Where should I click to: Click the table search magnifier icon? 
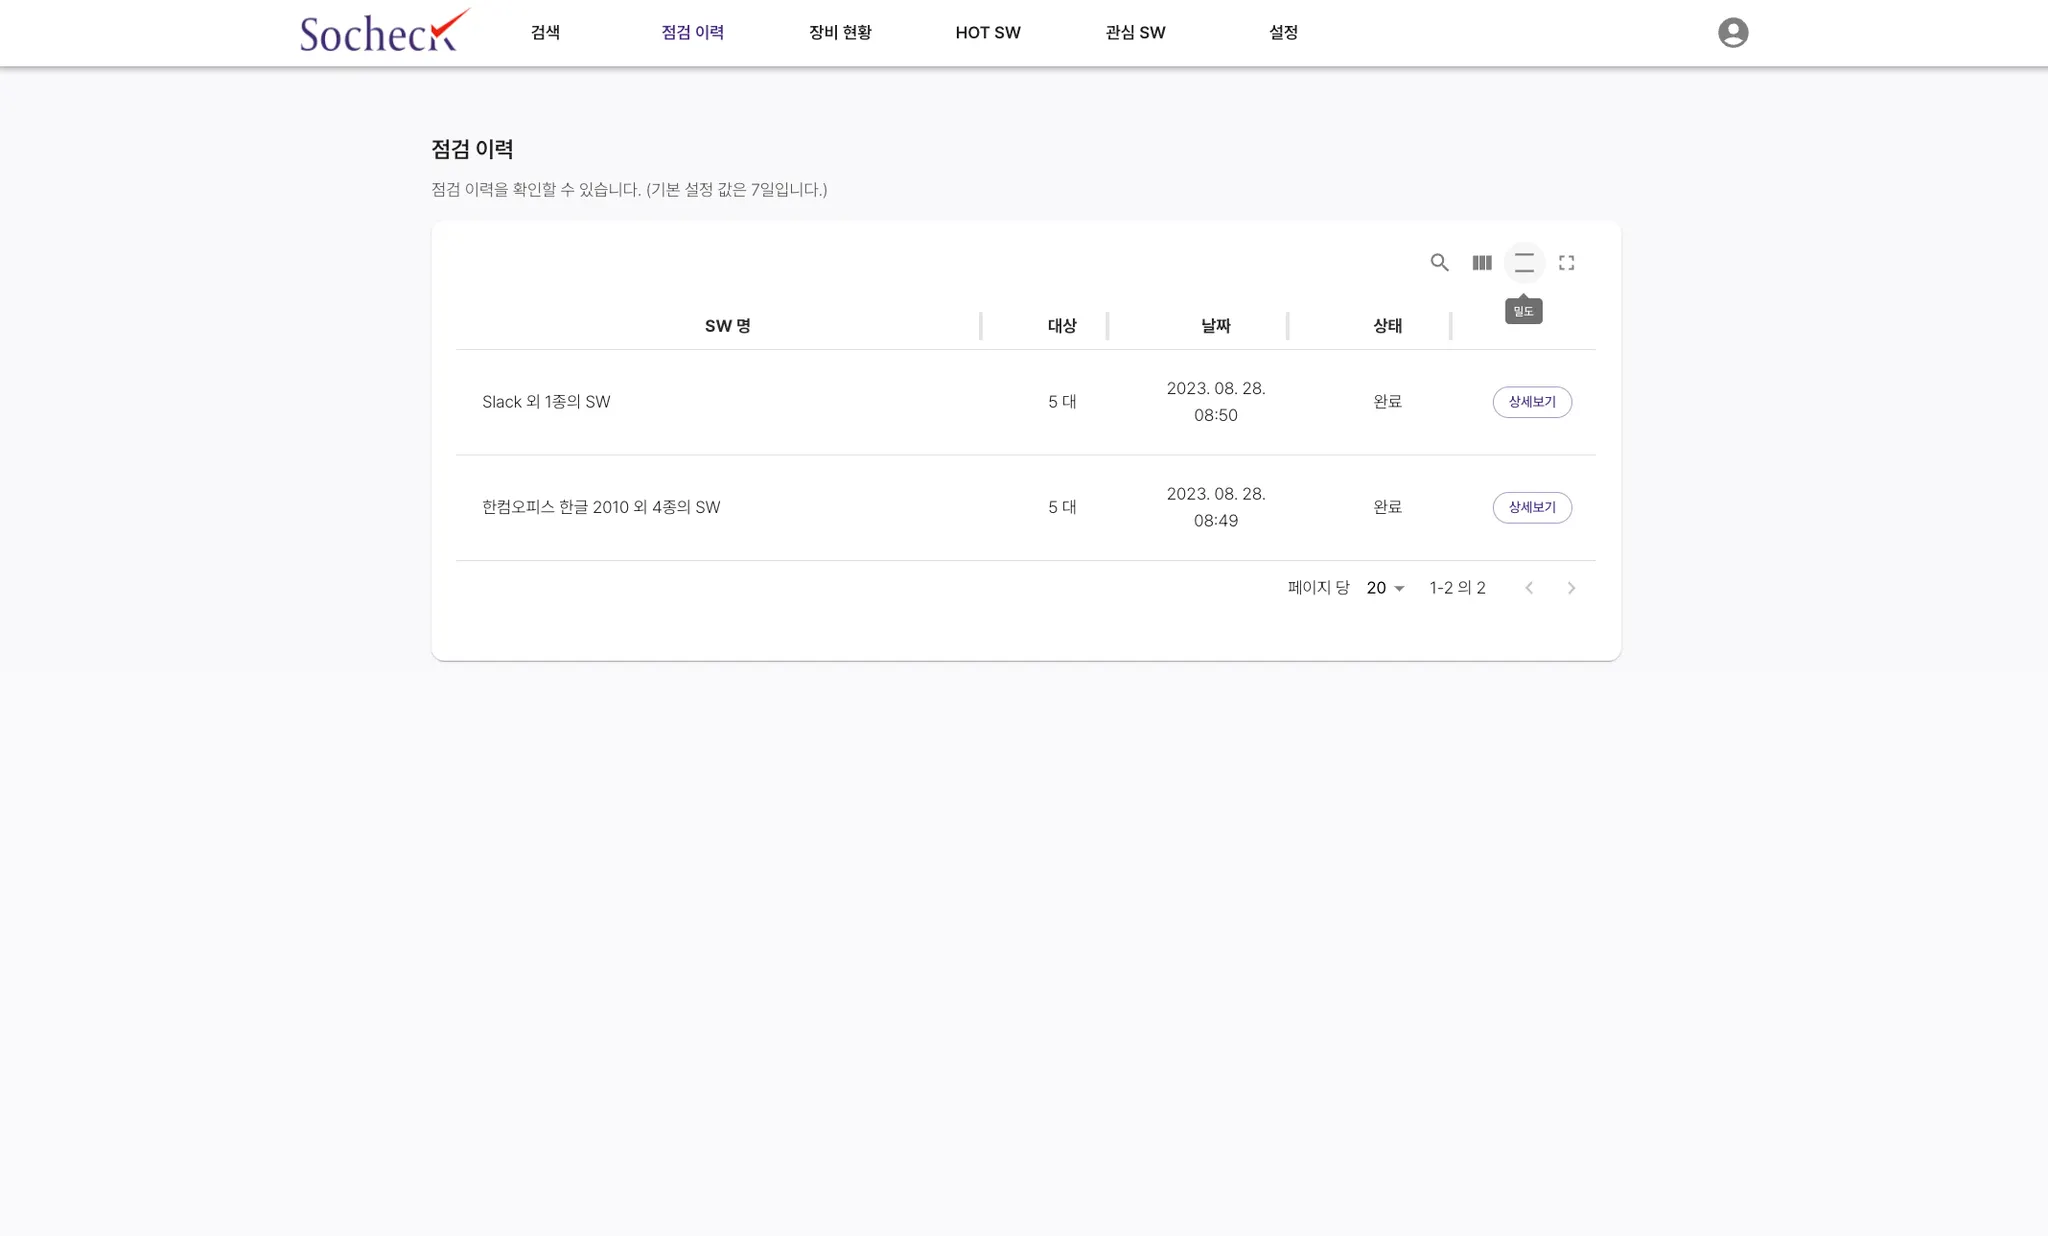tap(1439, 263)
